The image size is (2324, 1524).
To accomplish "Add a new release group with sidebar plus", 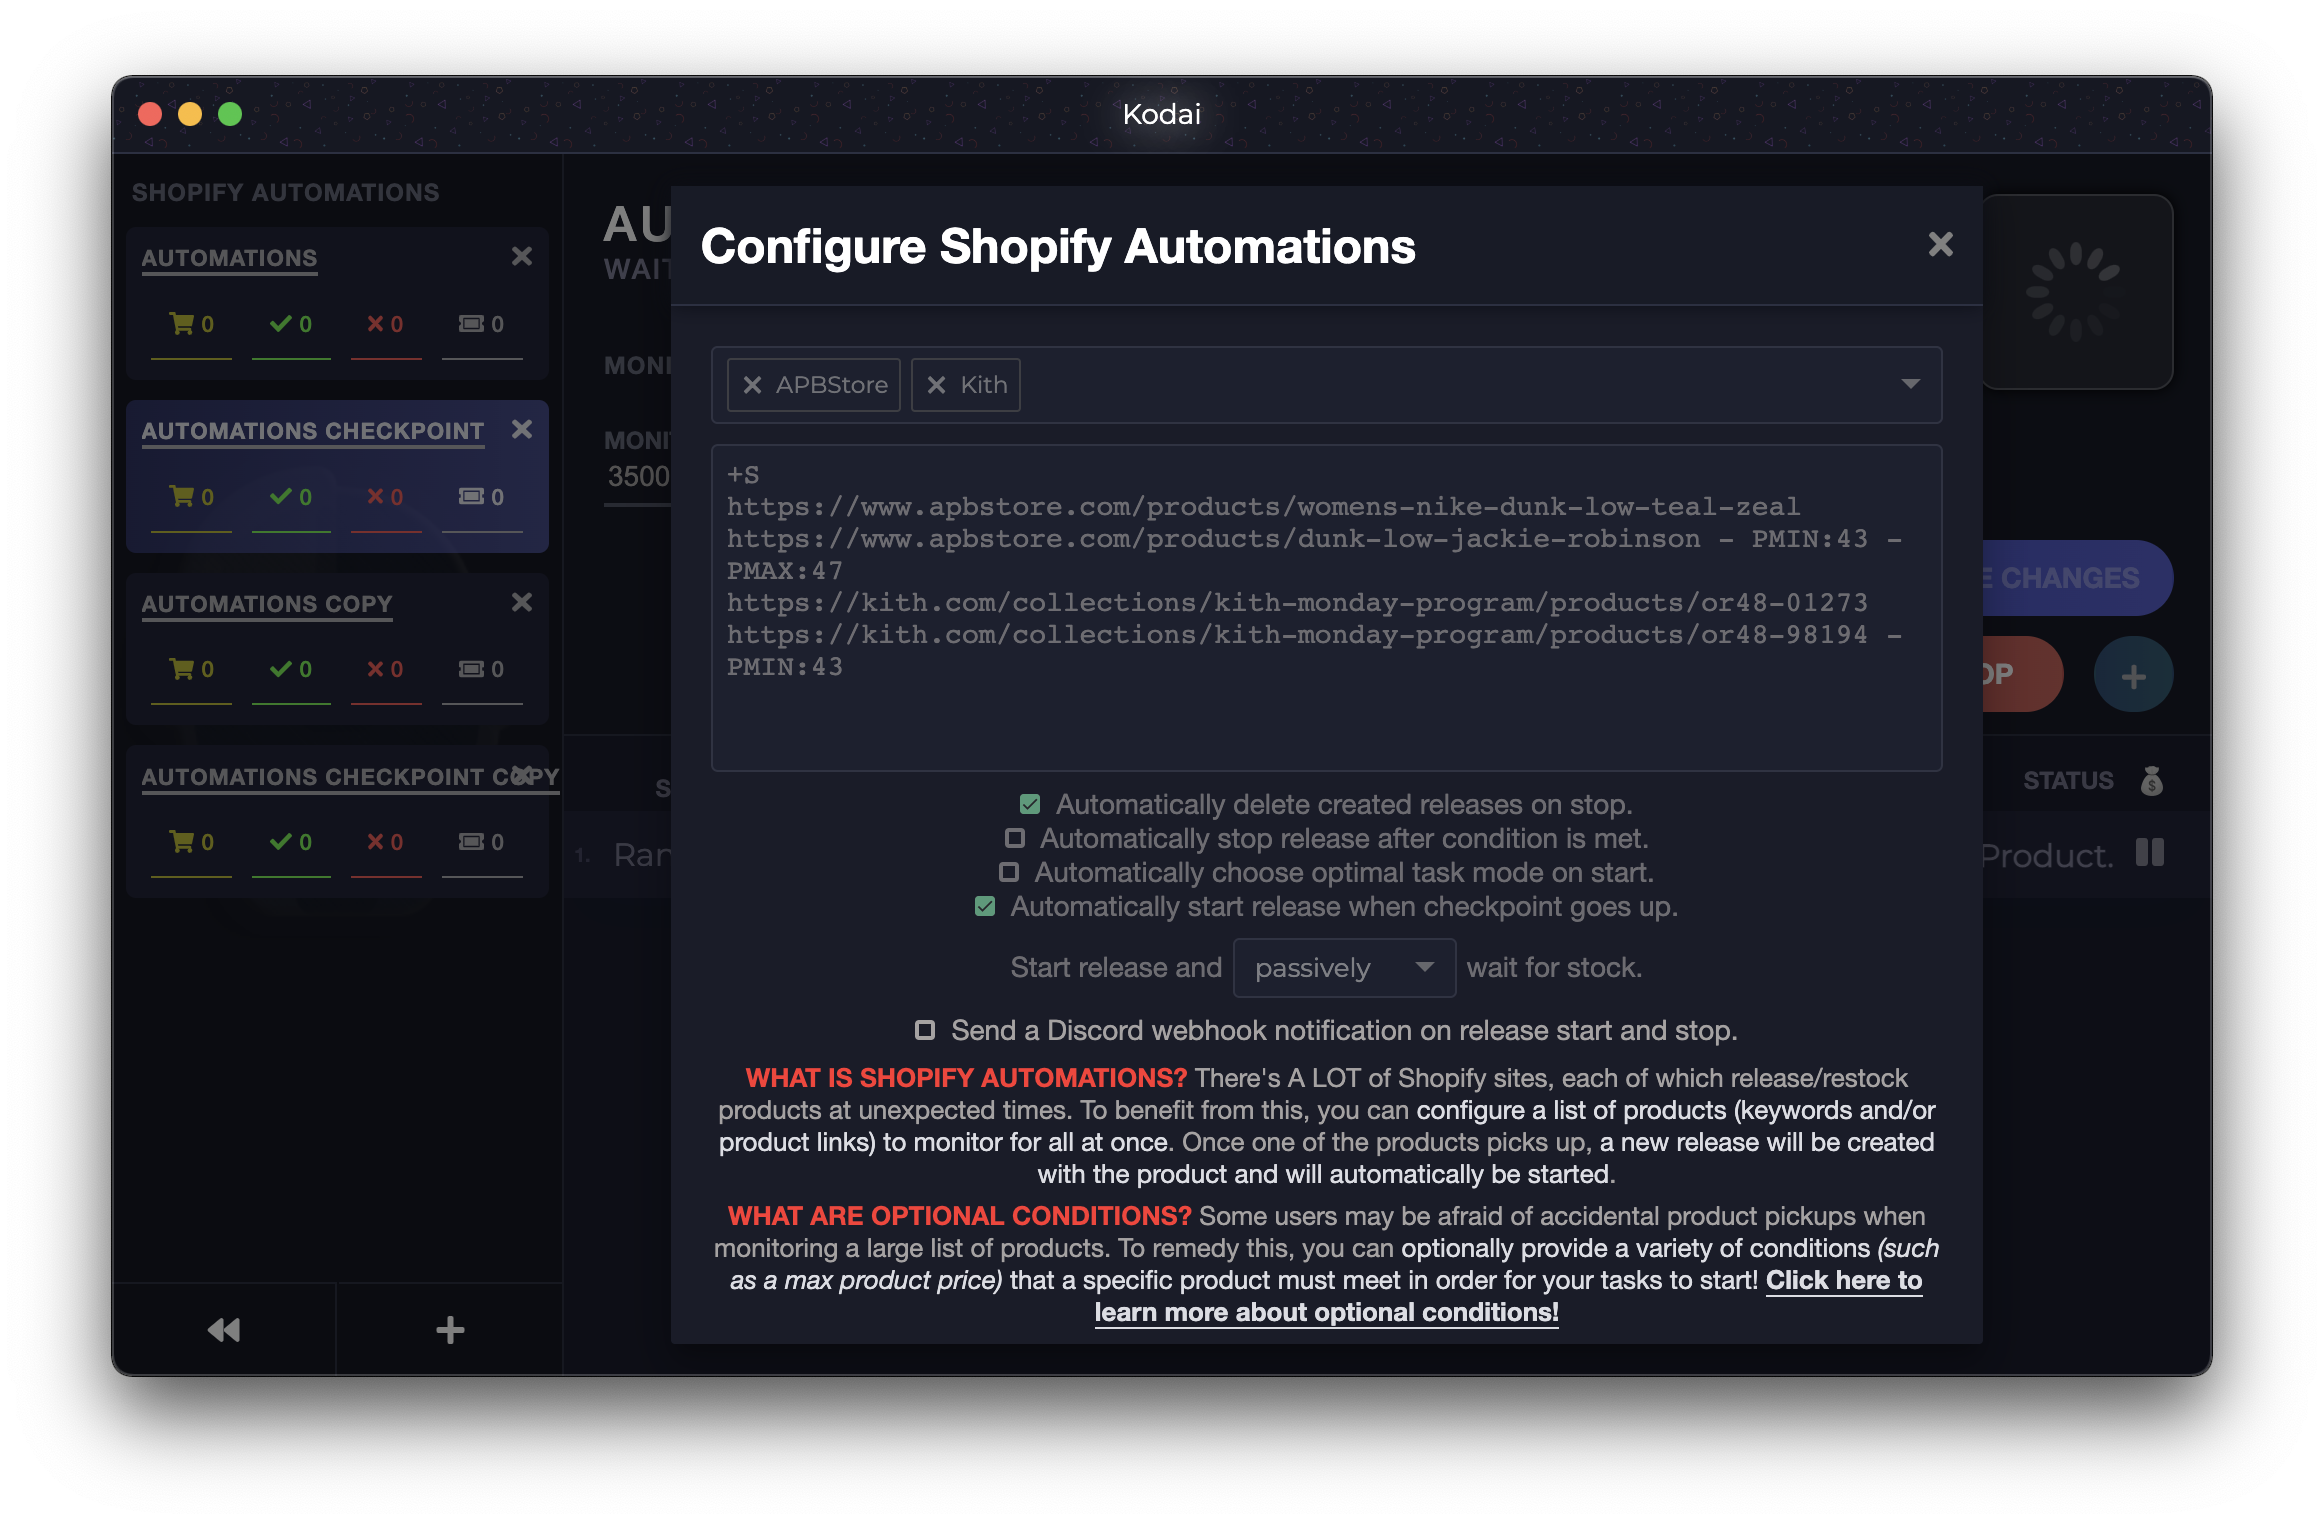I will (x=450, y=1329).
